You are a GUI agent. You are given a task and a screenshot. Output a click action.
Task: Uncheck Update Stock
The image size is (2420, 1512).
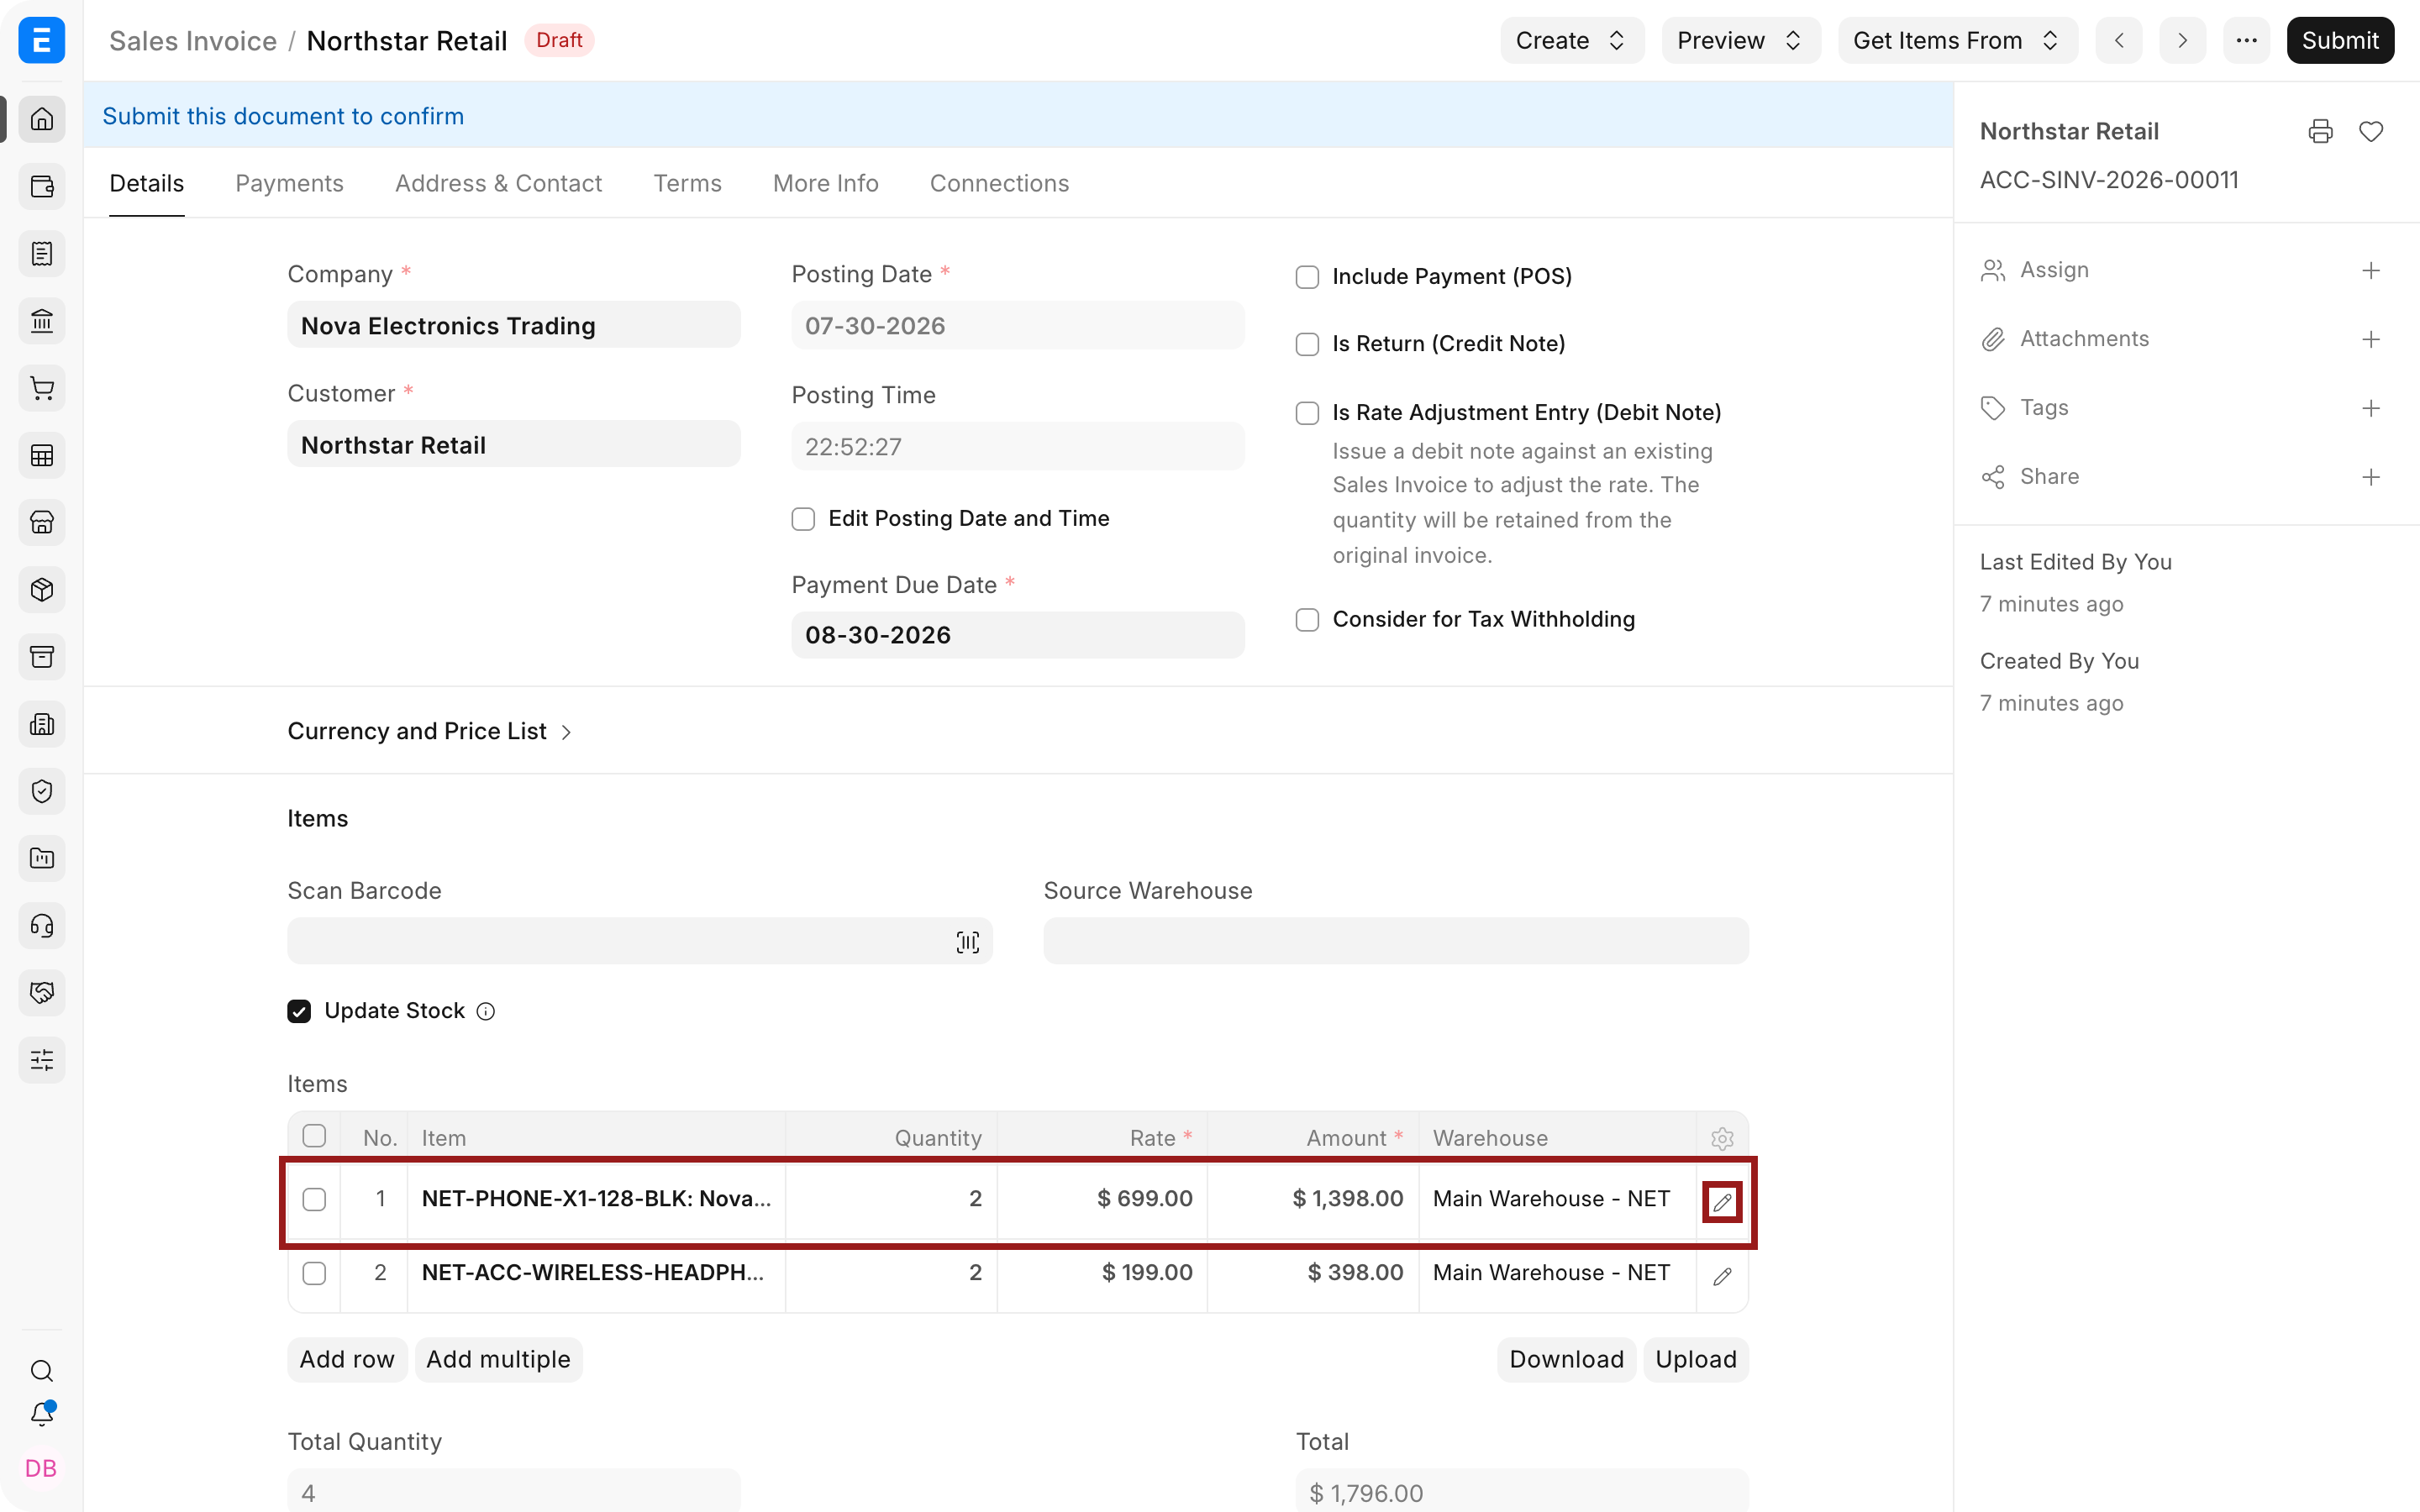pos(299,1011)
